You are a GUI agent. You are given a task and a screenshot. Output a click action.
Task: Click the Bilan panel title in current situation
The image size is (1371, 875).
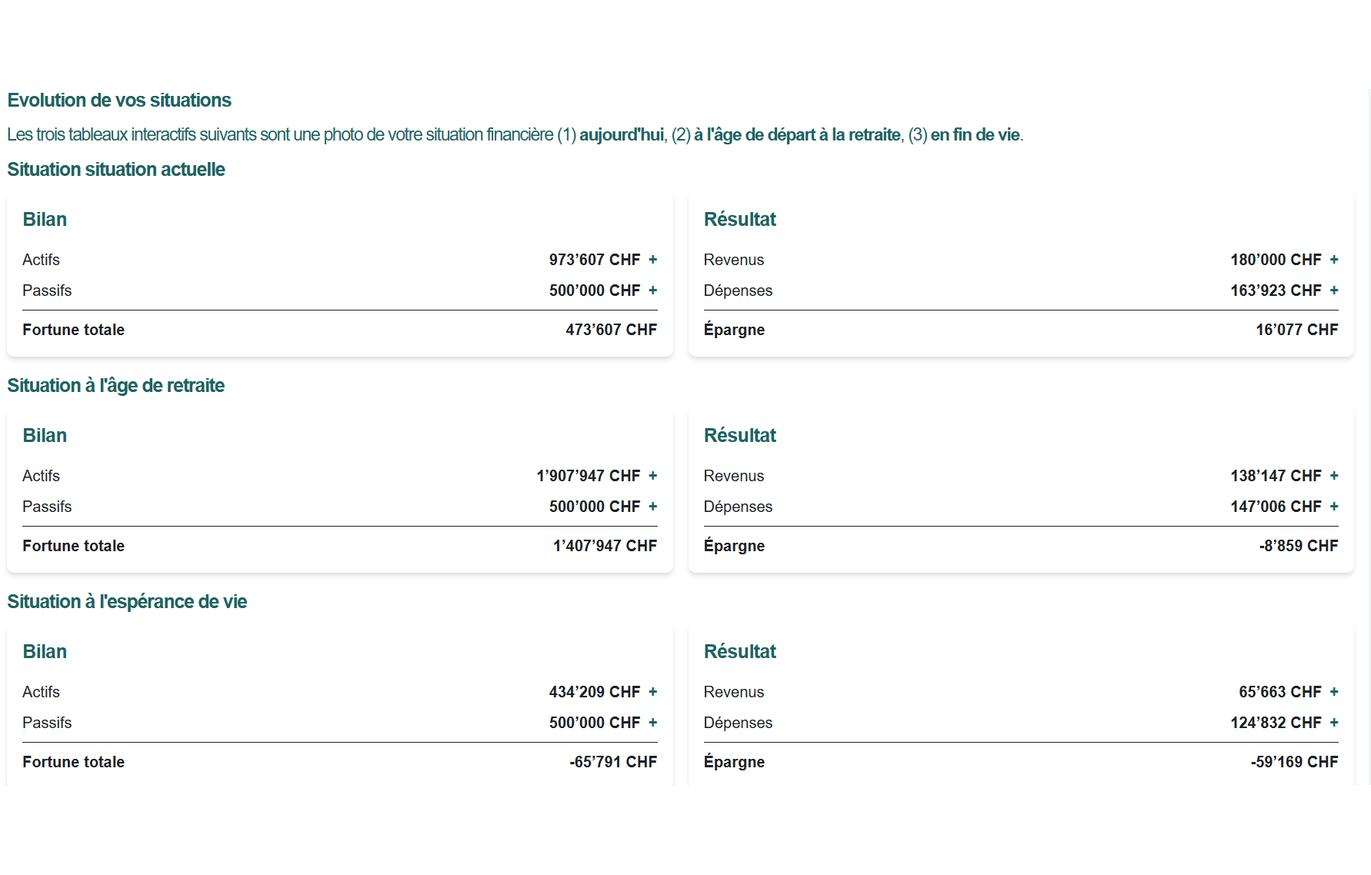tap(44, 219)
